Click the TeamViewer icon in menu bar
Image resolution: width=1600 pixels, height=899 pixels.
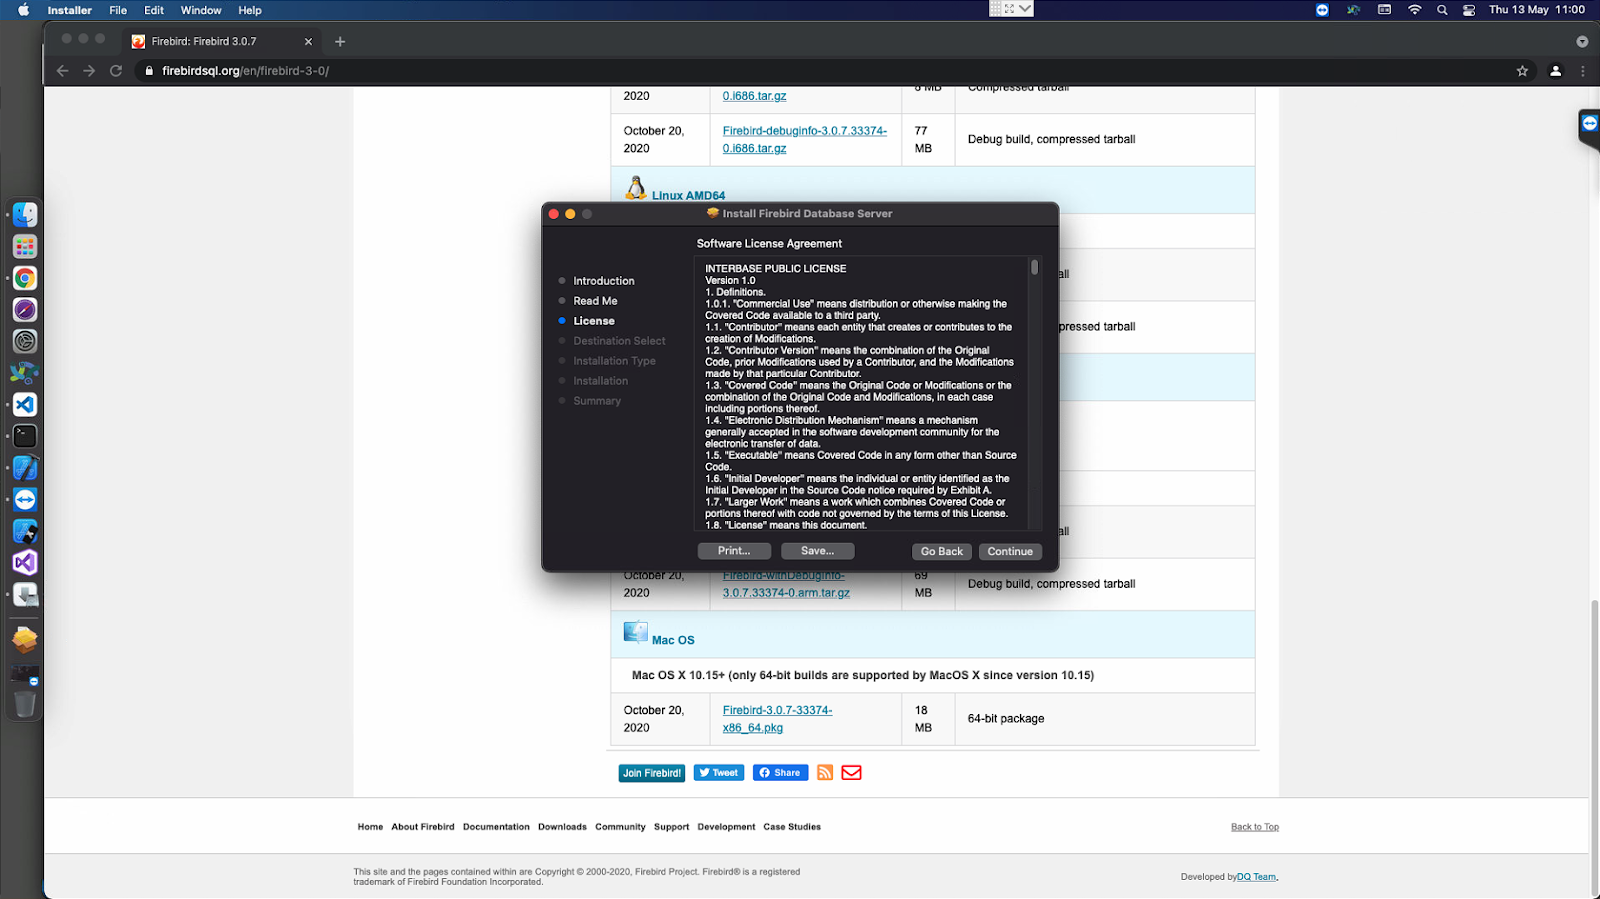click(x=1322, y=10)
